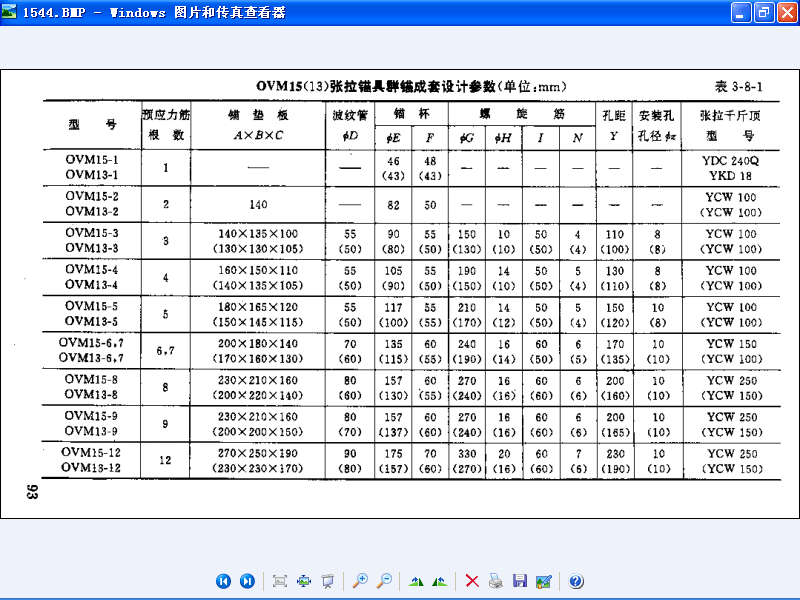Click the jack model 'YKD 18'

(x=731, y=176)
